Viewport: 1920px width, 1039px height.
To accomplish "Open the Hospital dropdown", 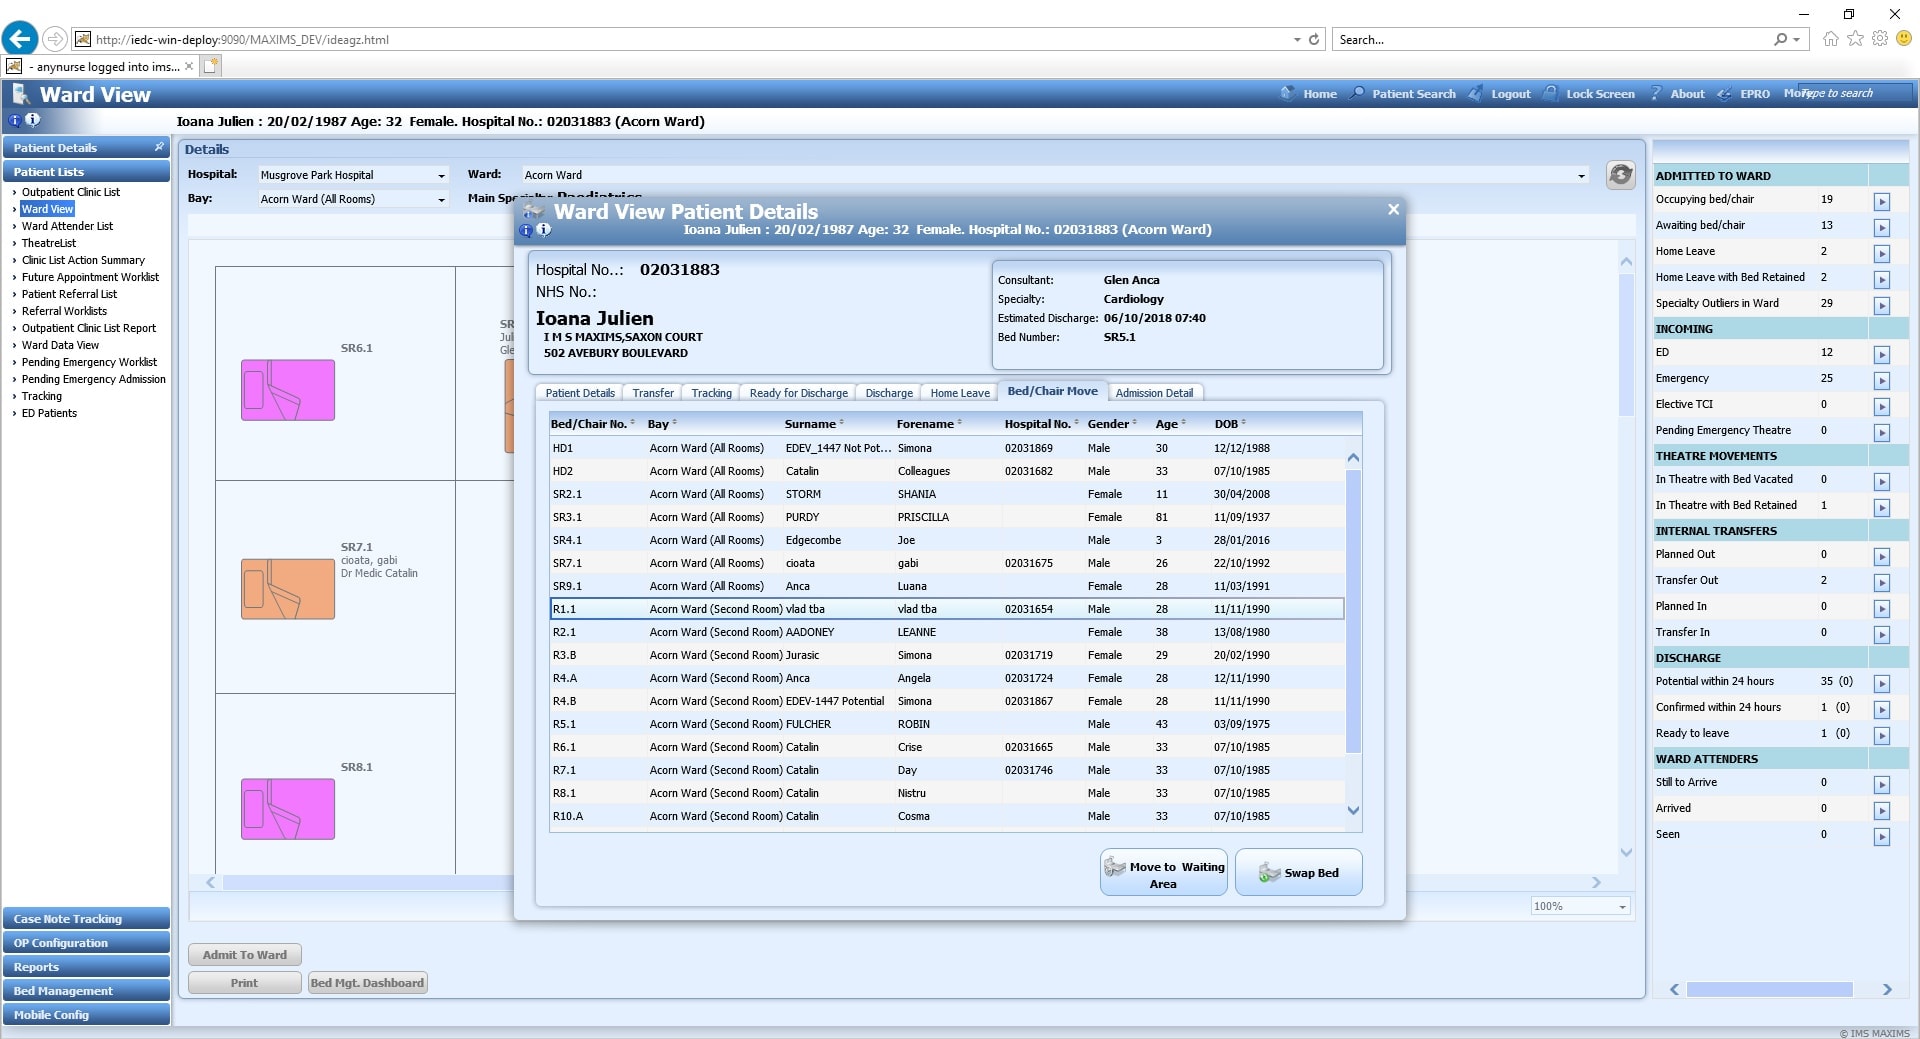I will [x=352, y=175].
